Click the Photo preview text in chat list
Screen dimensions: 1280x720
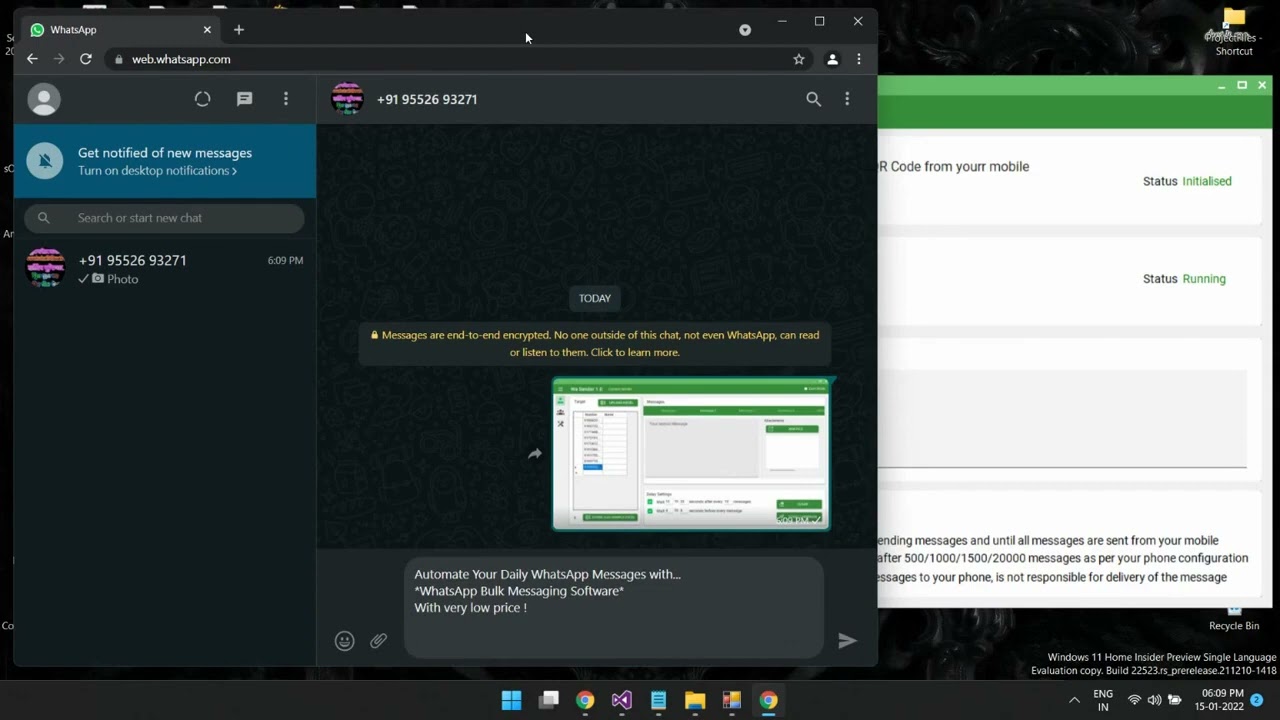pos(123,279)
